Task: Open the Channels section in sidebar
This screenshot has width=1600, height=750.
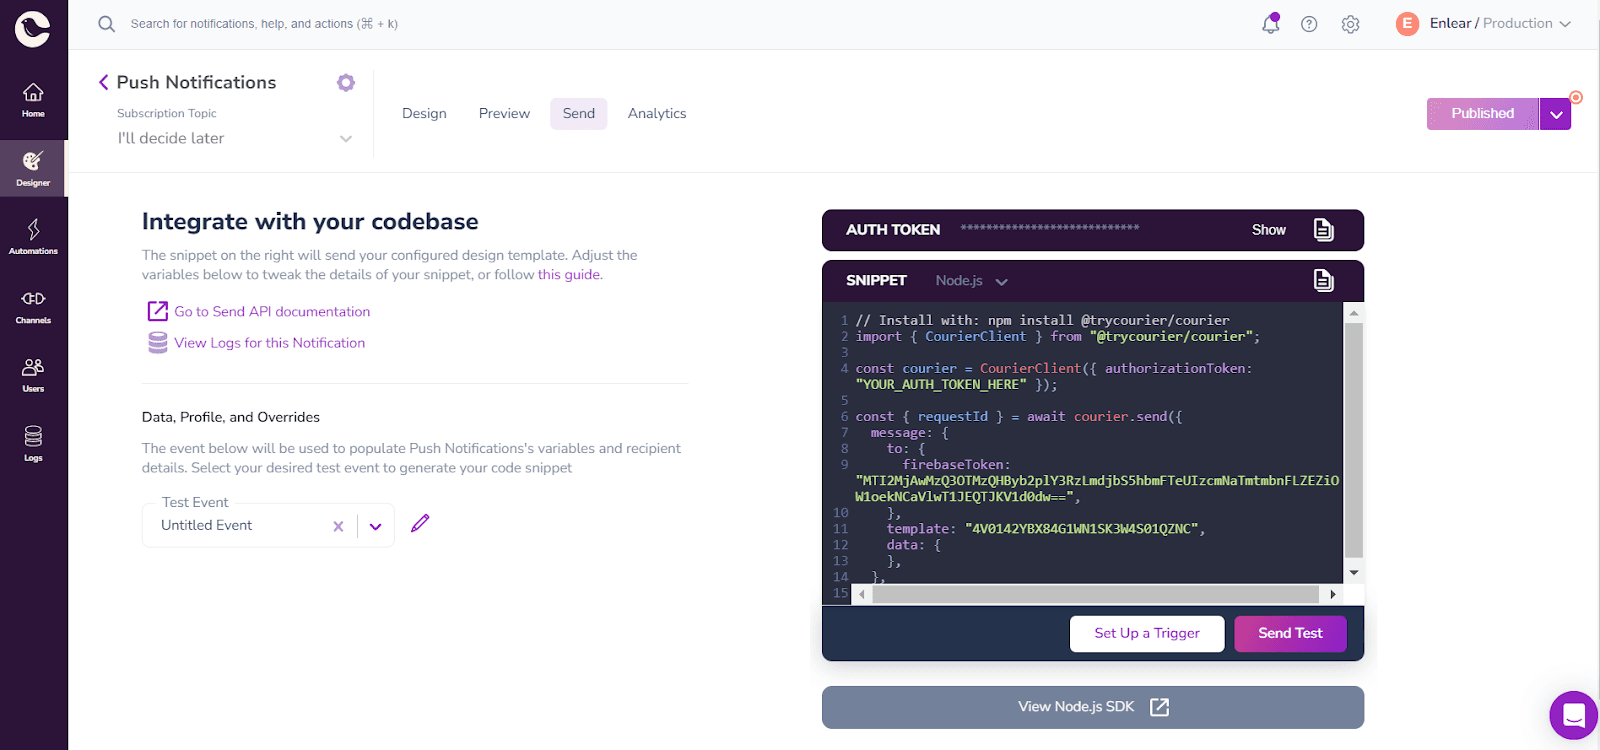Action: coord(33,306)
